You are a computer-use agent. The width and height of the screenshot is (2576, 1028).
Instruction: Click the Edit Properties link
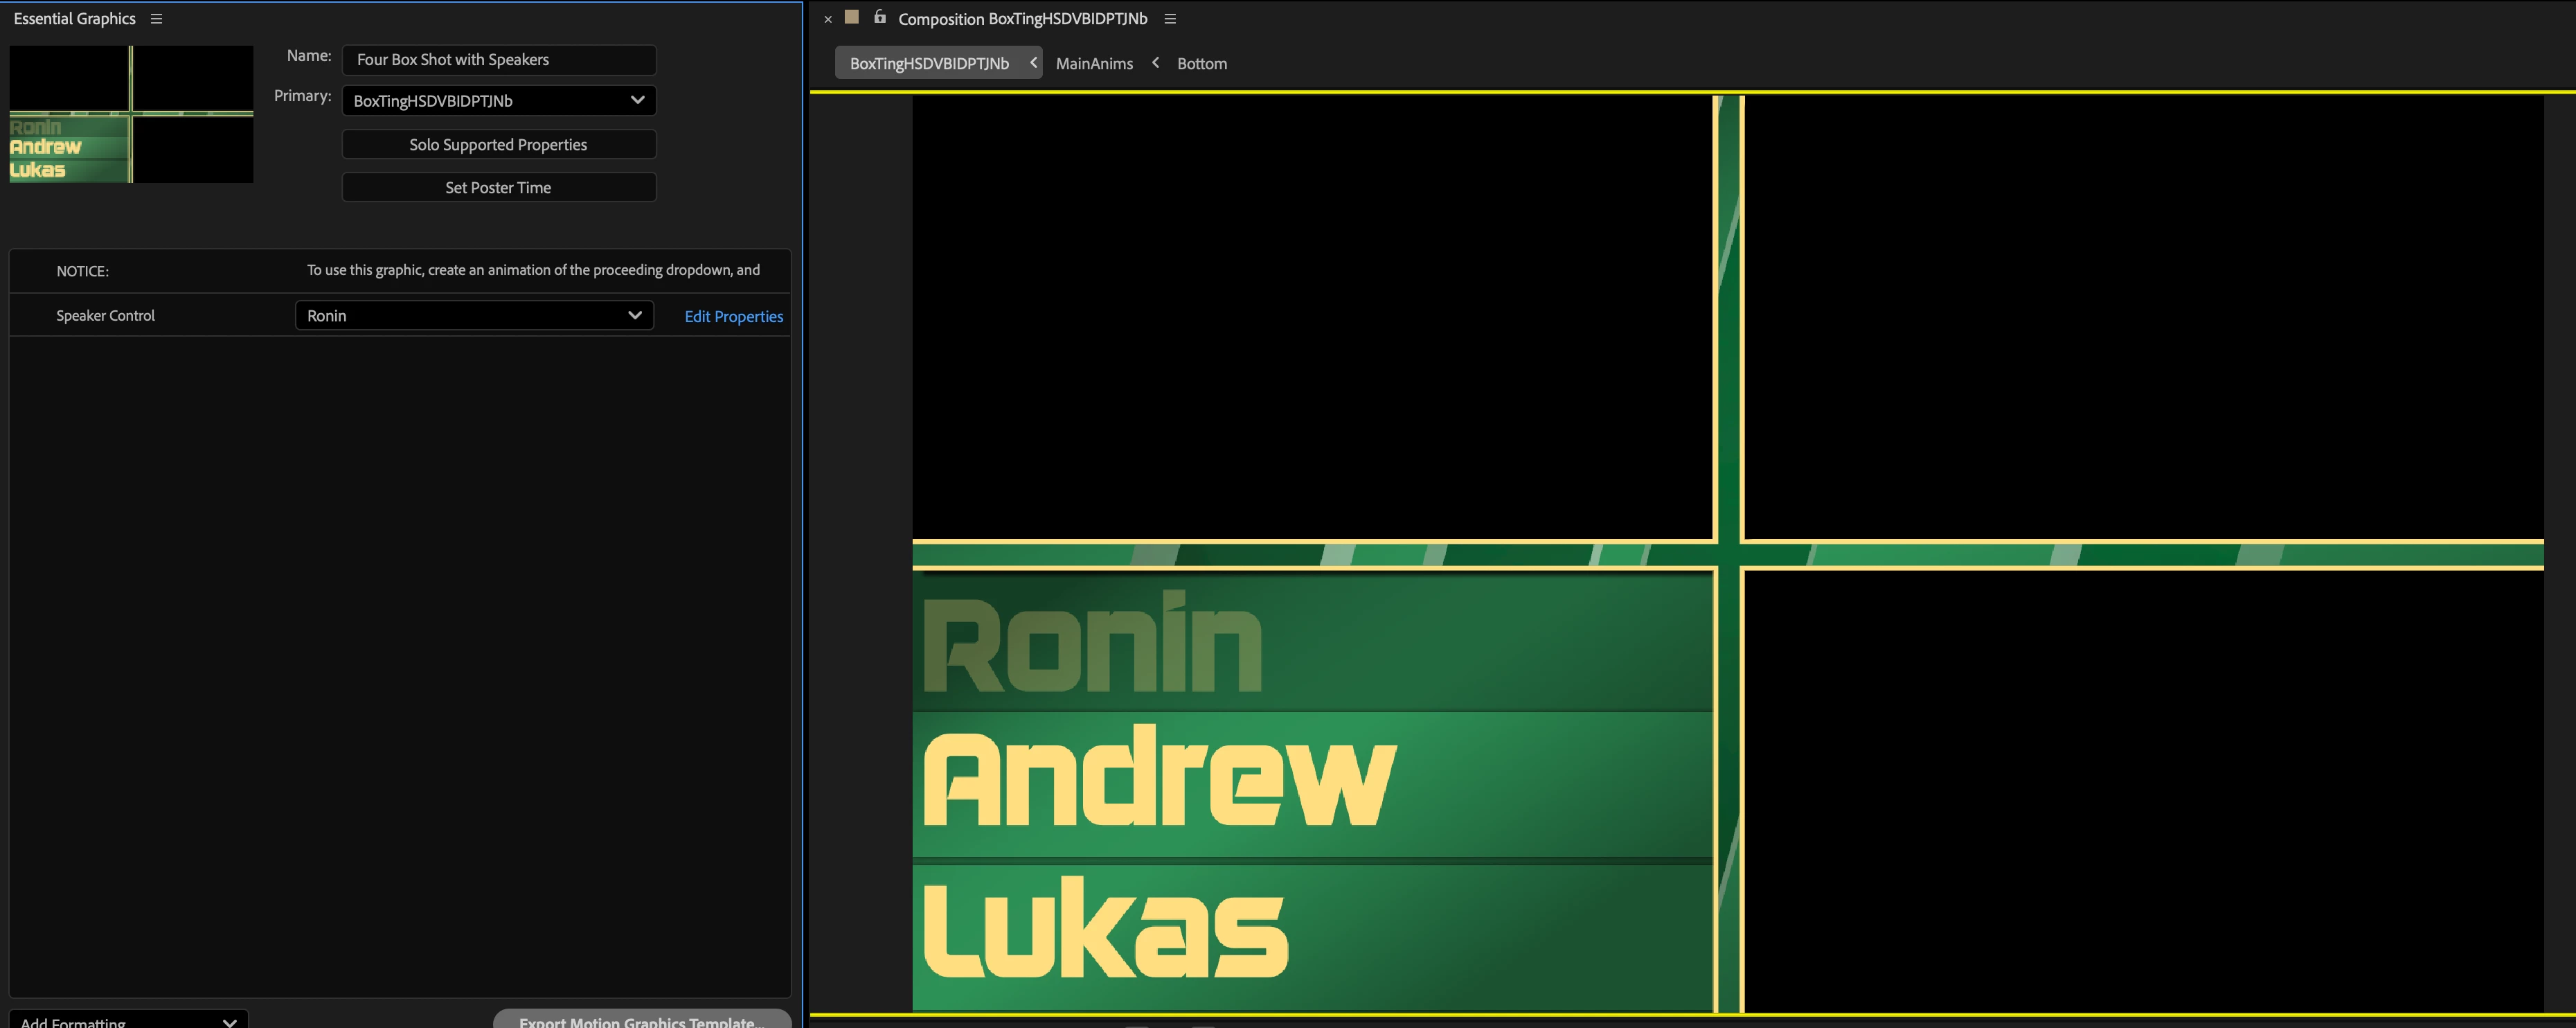click(733, 316)
